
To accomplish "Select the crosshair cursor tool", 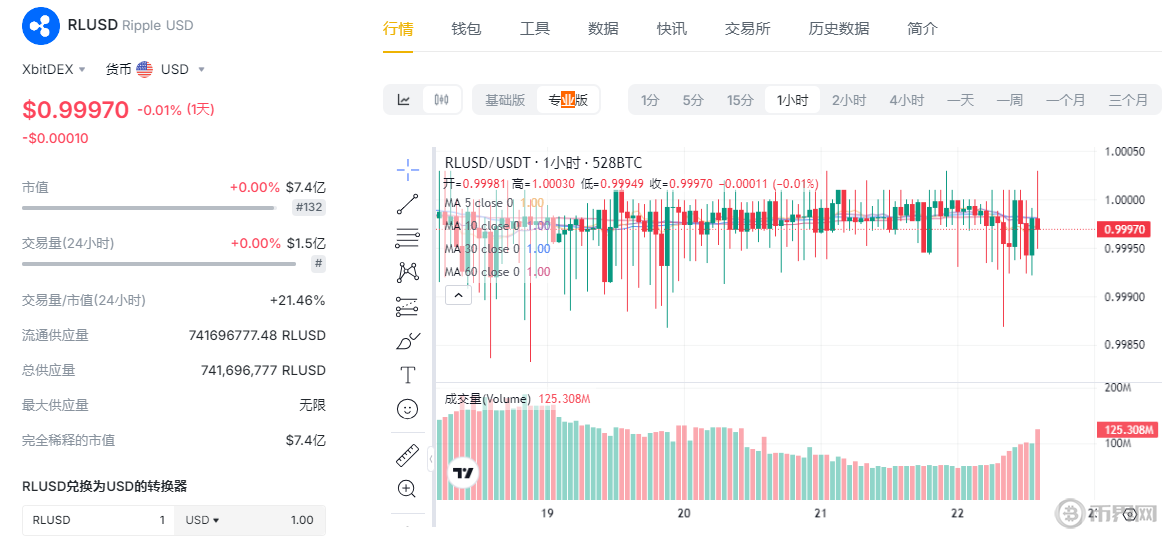I will click(407, 169).
